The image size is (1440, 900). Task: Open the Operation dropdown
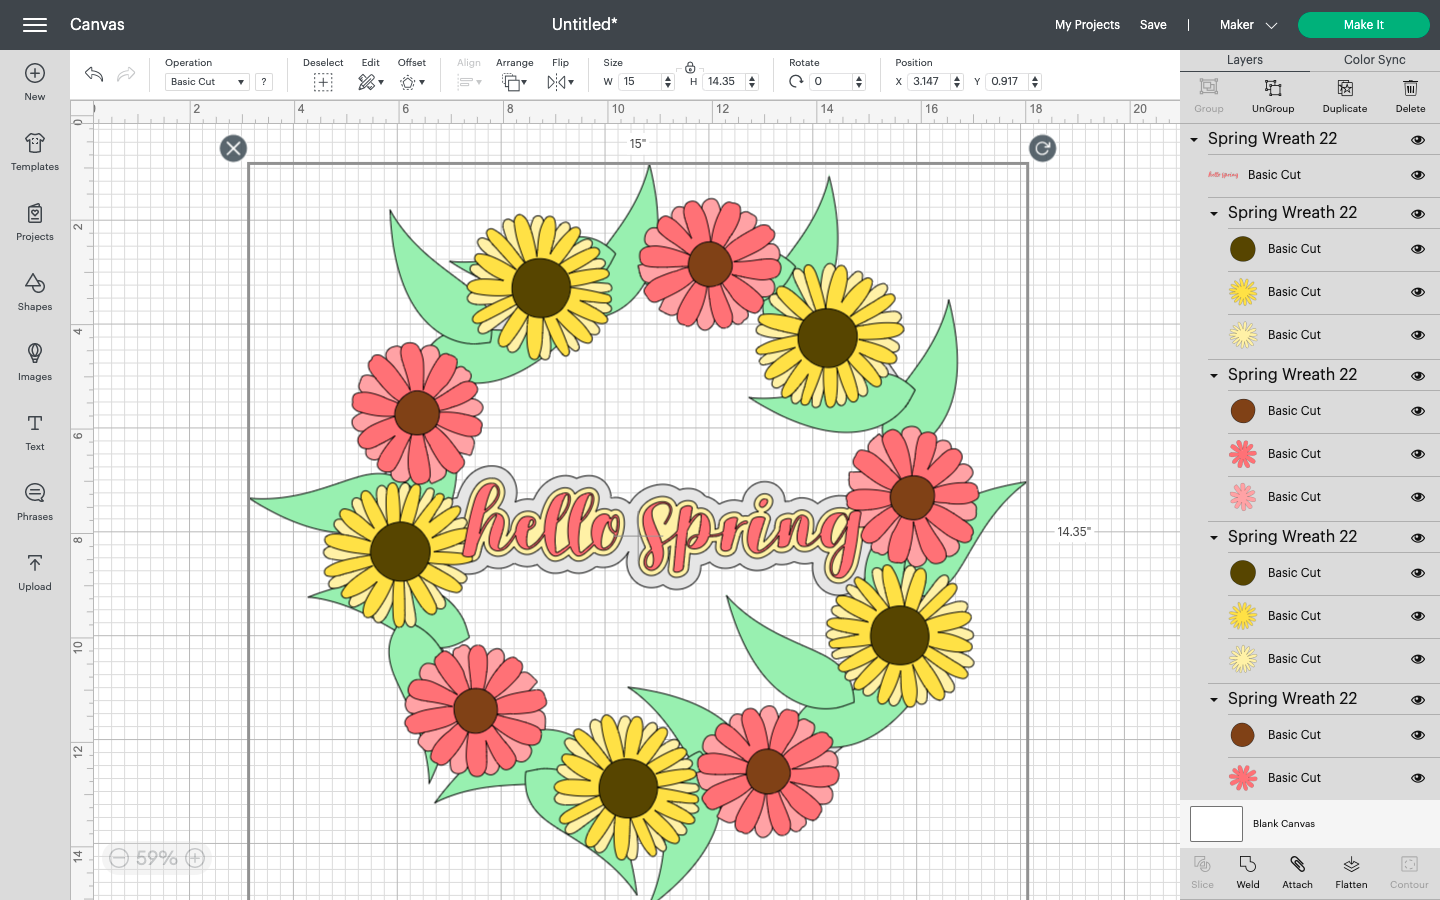[206, 81]
